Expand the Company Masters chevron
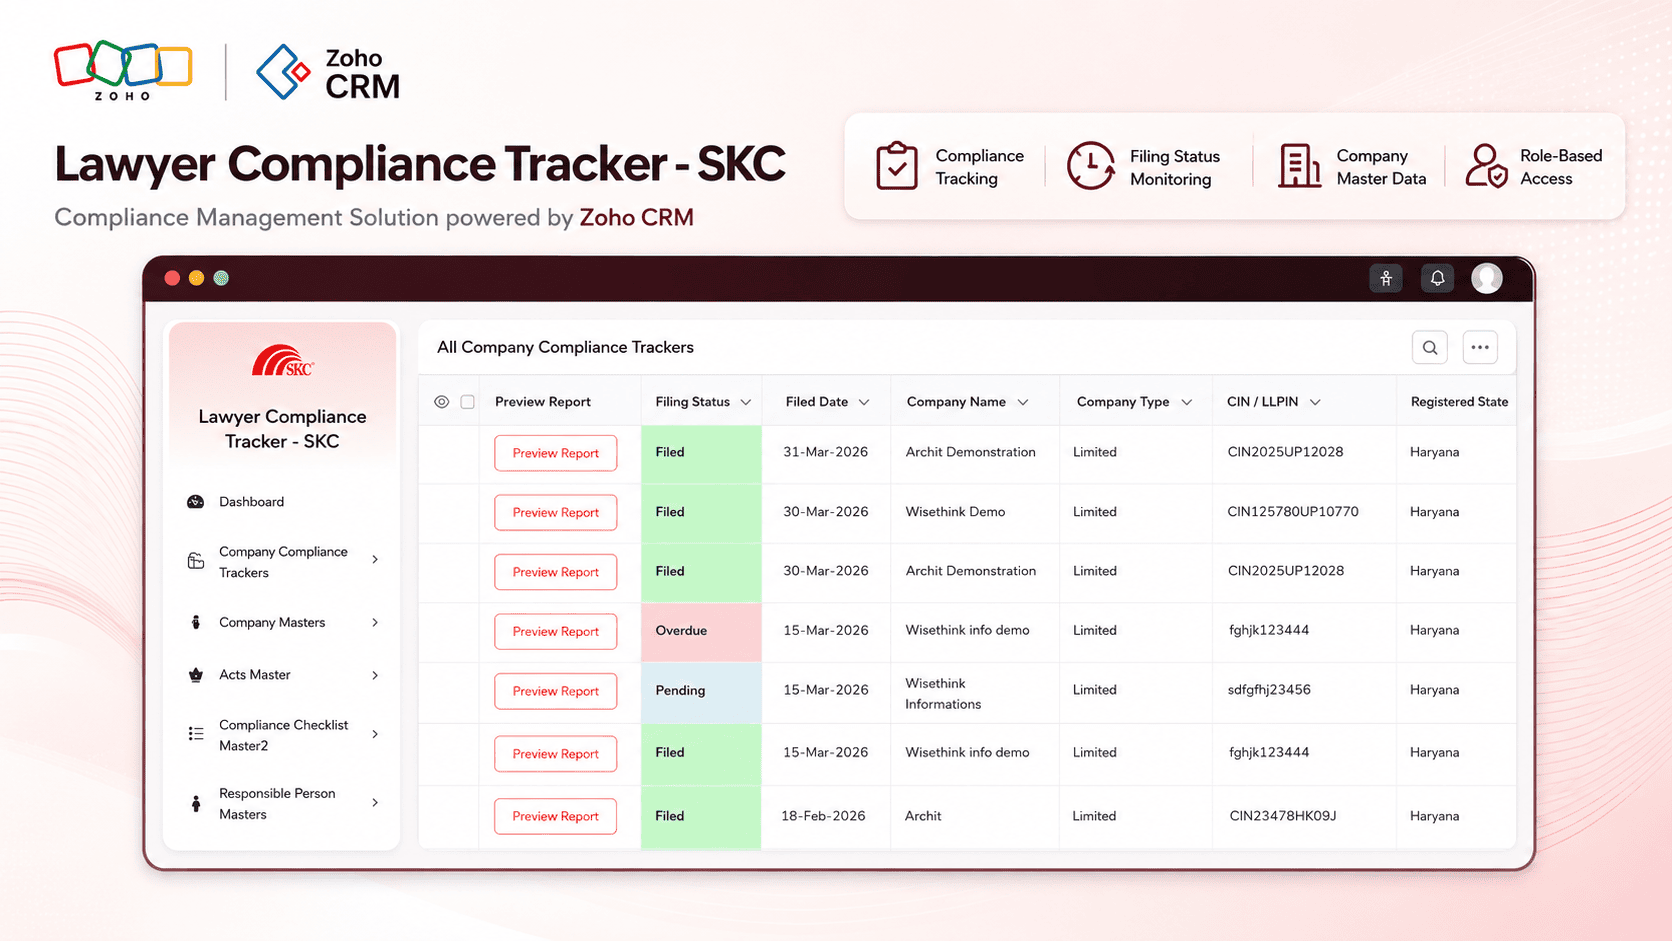1672x941 pixels. pyautogui.click(x=375, y=622)
